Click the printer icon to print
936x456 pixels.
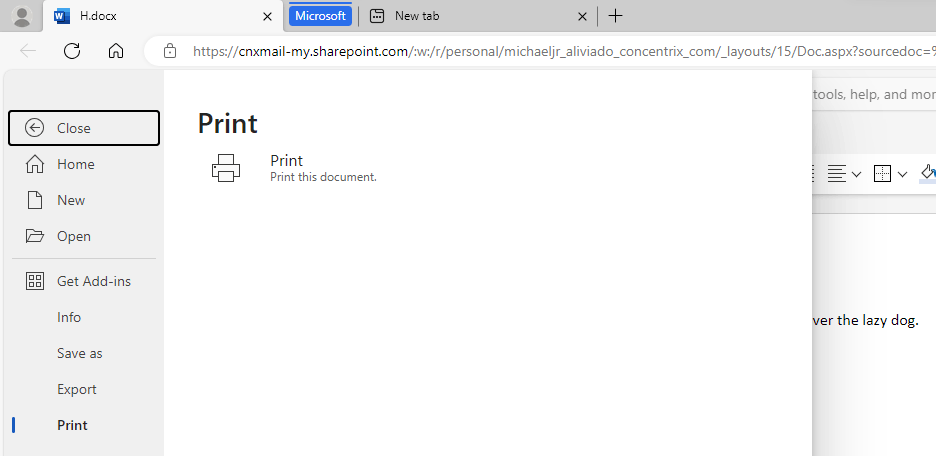[226, 168]
